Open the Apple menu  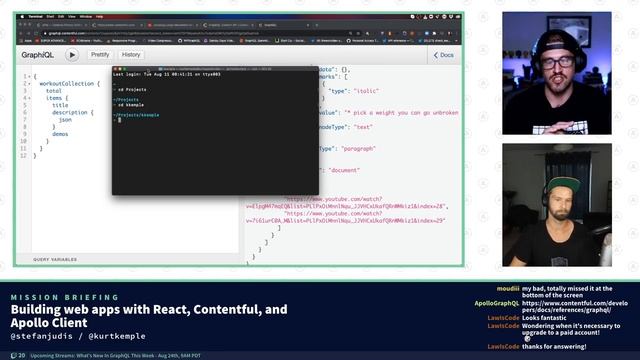[x=22, y=17]
